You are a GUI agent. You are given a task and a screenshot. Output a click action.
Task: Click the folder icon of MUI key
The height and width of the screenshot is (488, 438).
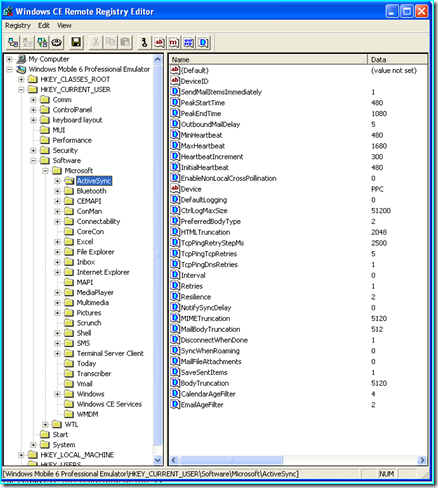pyautogui.click(x=45, y=130)
